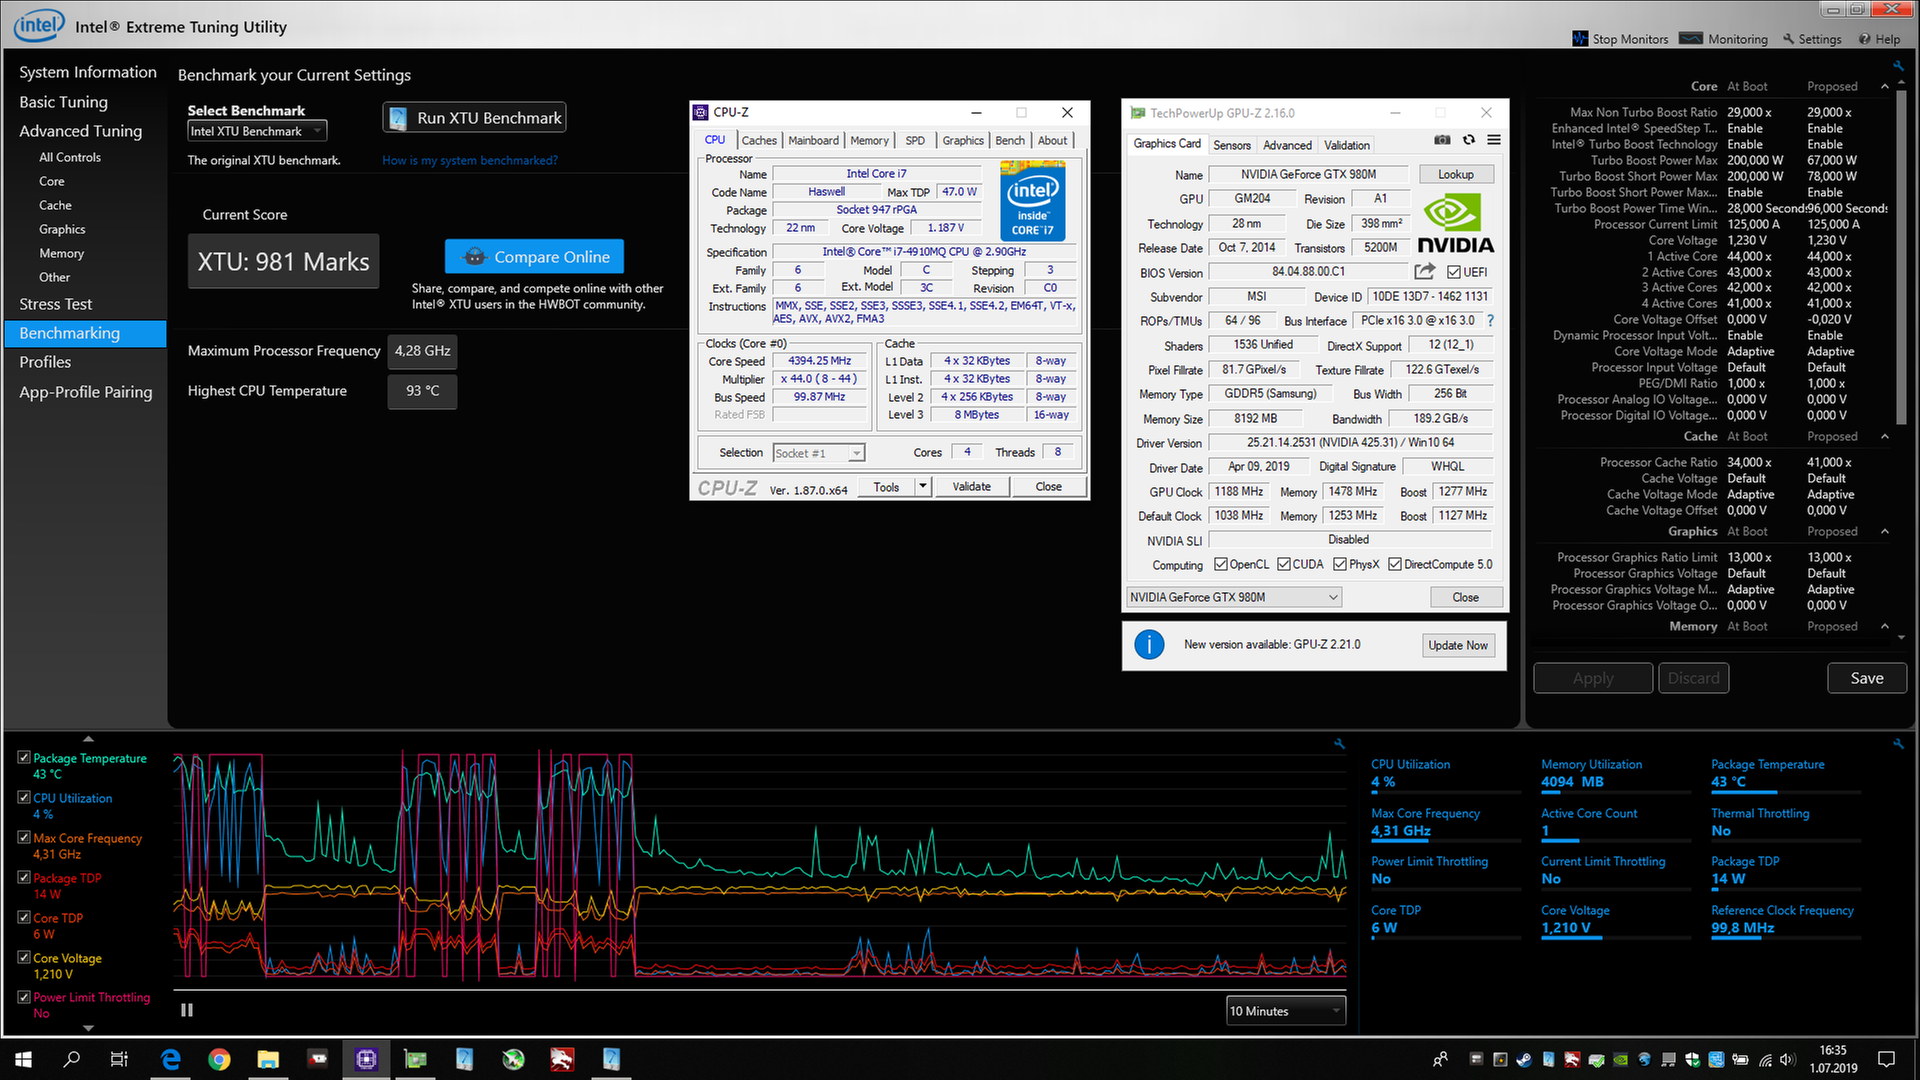Click GPU-Z Update Now button
This screenshot has height=1080, width=1920.
click(1458, 645)
